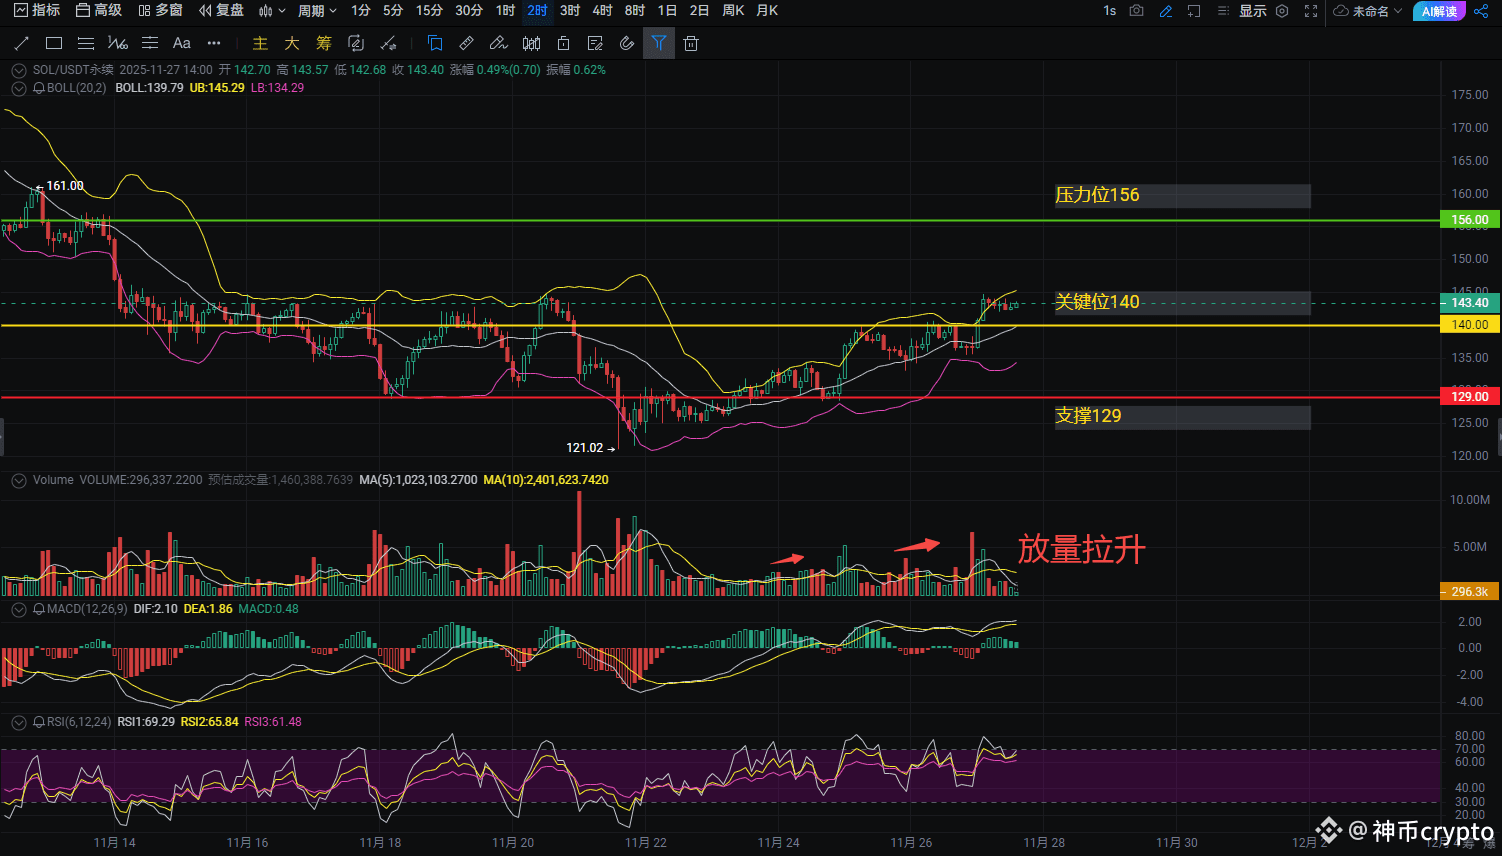Switch to the 1日 daily timeframe
This screenshot has width=1502, height=856.
[667, 11]
